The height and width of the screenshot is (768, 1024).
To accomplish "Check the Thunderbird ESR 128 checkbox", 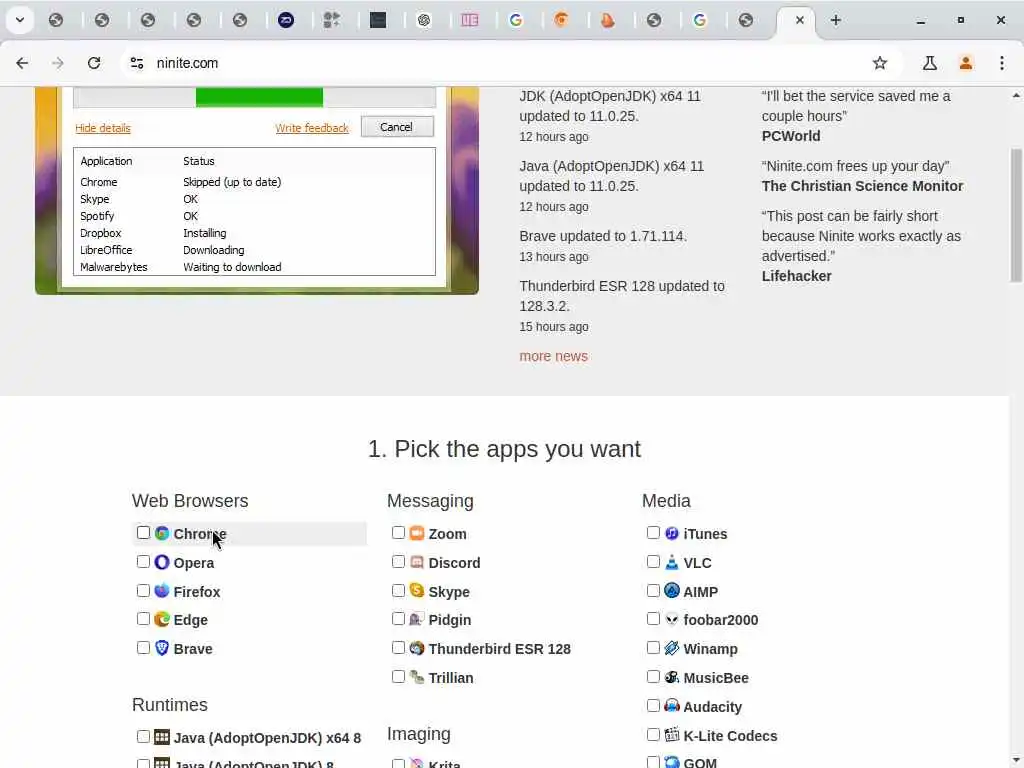I will click(x=398, y=648).
